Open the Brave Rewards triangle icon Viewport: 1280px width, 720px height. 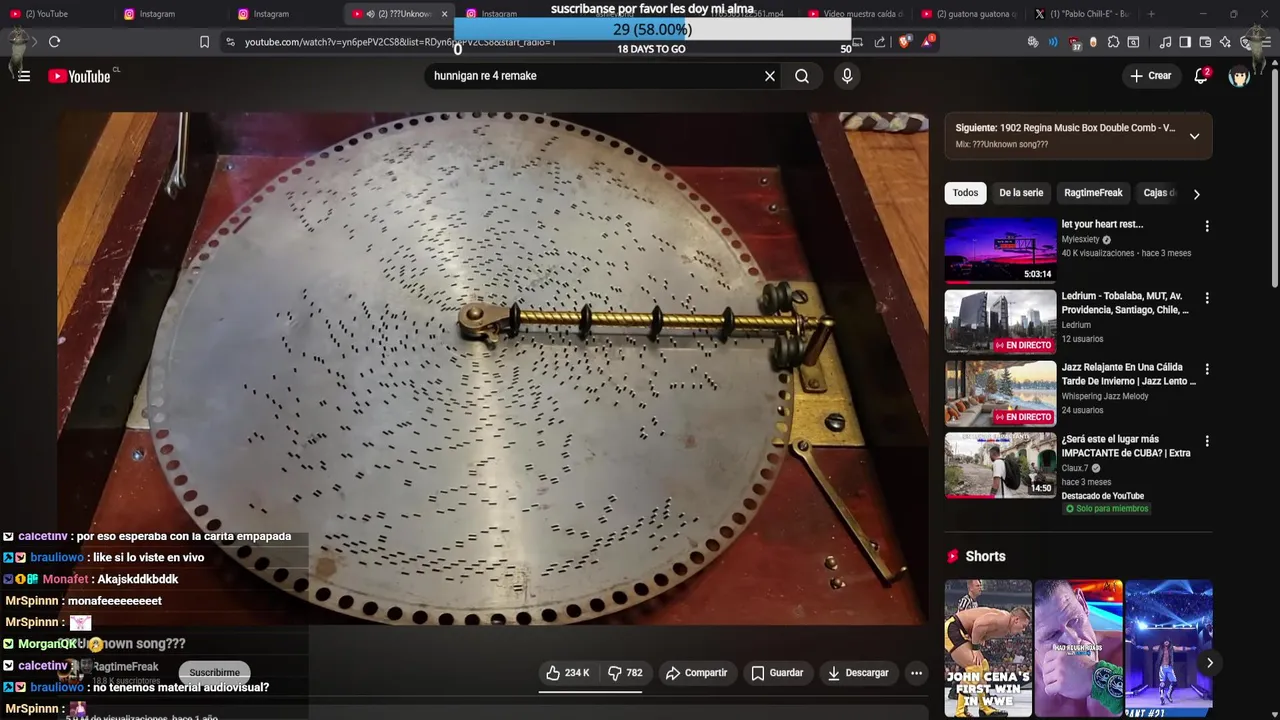[928, 42]
